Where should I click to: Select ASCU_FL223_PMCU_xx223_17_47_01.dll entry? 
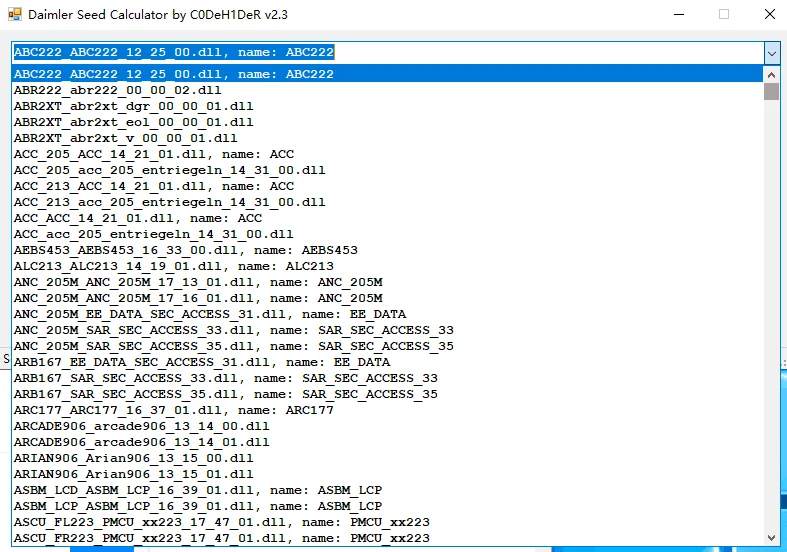(x=387, y=523)
